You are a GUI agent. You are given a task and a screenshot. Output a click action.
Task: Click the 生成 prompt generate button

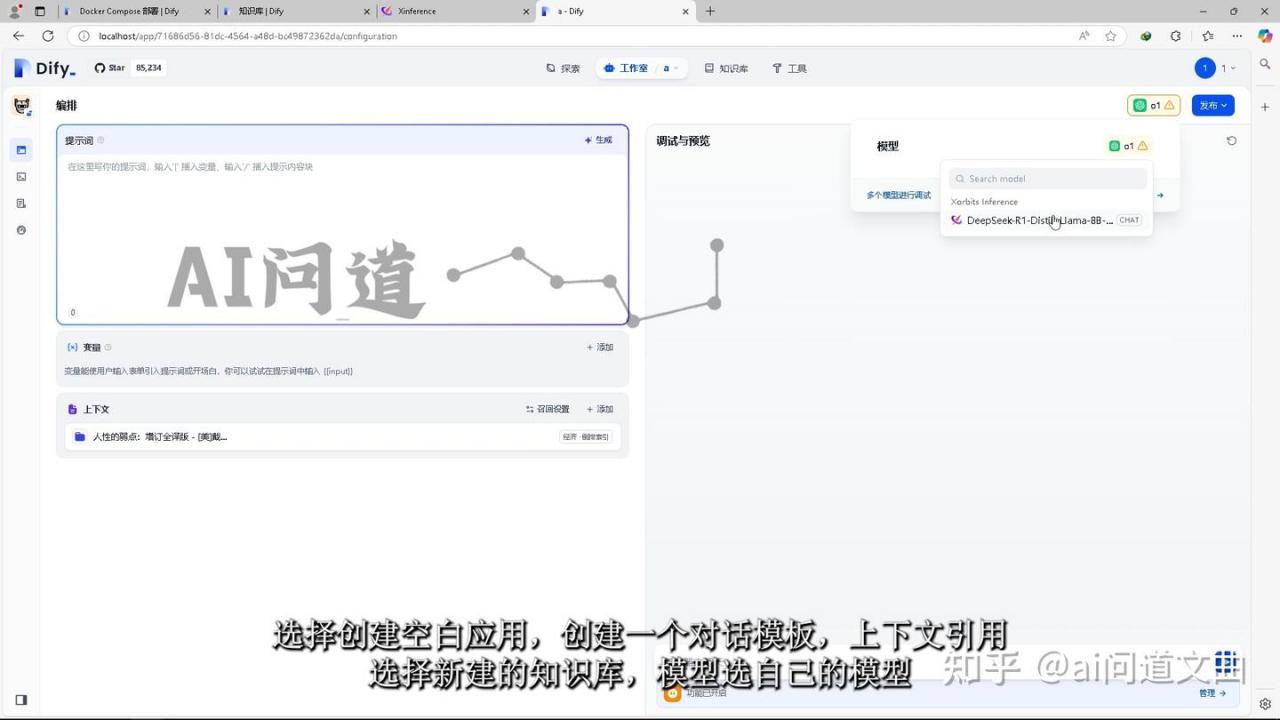tap(598, 140)
